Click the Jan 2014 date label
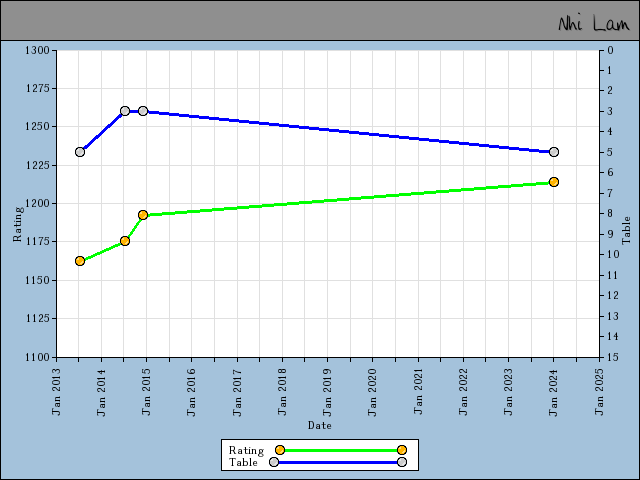This screenshot has height=480, width=640. click(101, 392)
